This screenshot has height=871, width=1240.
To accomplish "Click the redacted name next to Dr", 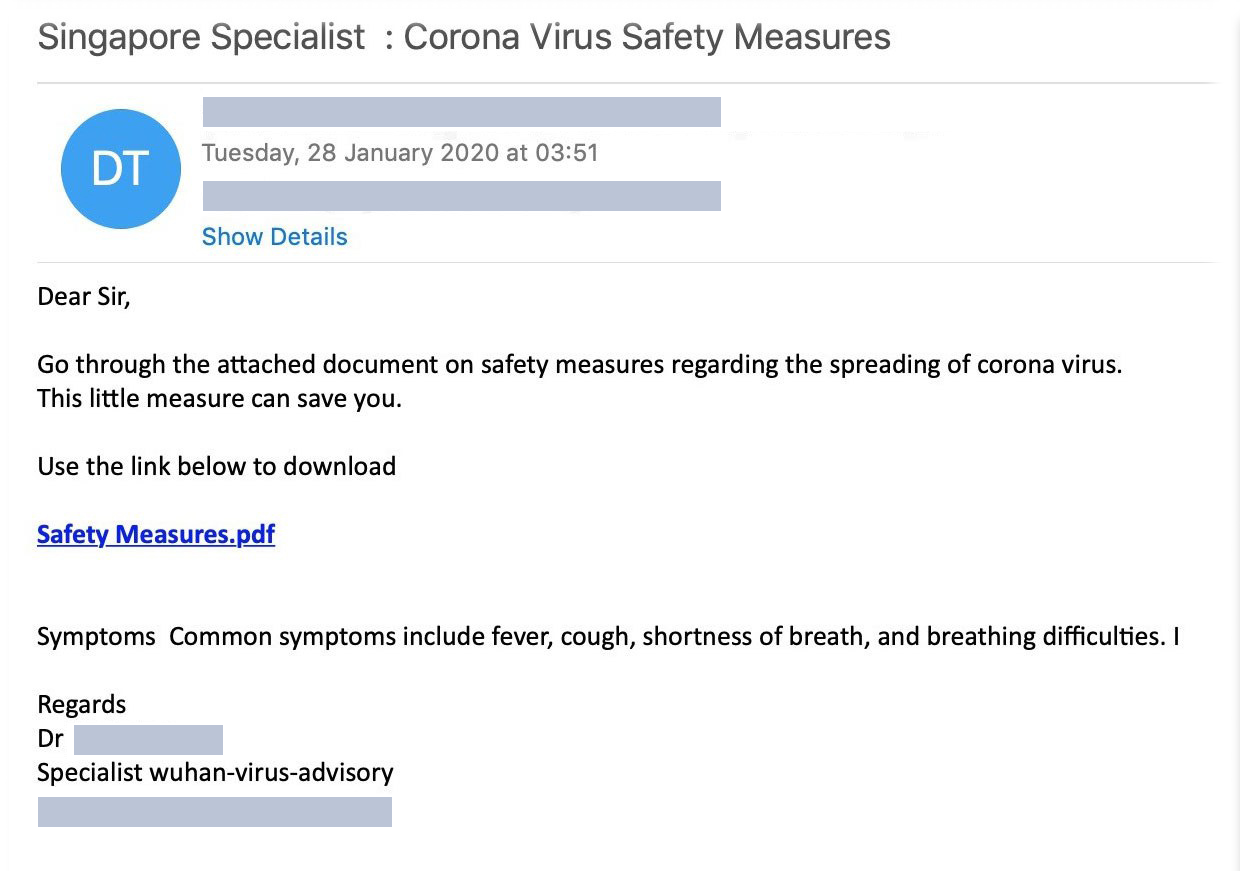I will click(147, 738).
